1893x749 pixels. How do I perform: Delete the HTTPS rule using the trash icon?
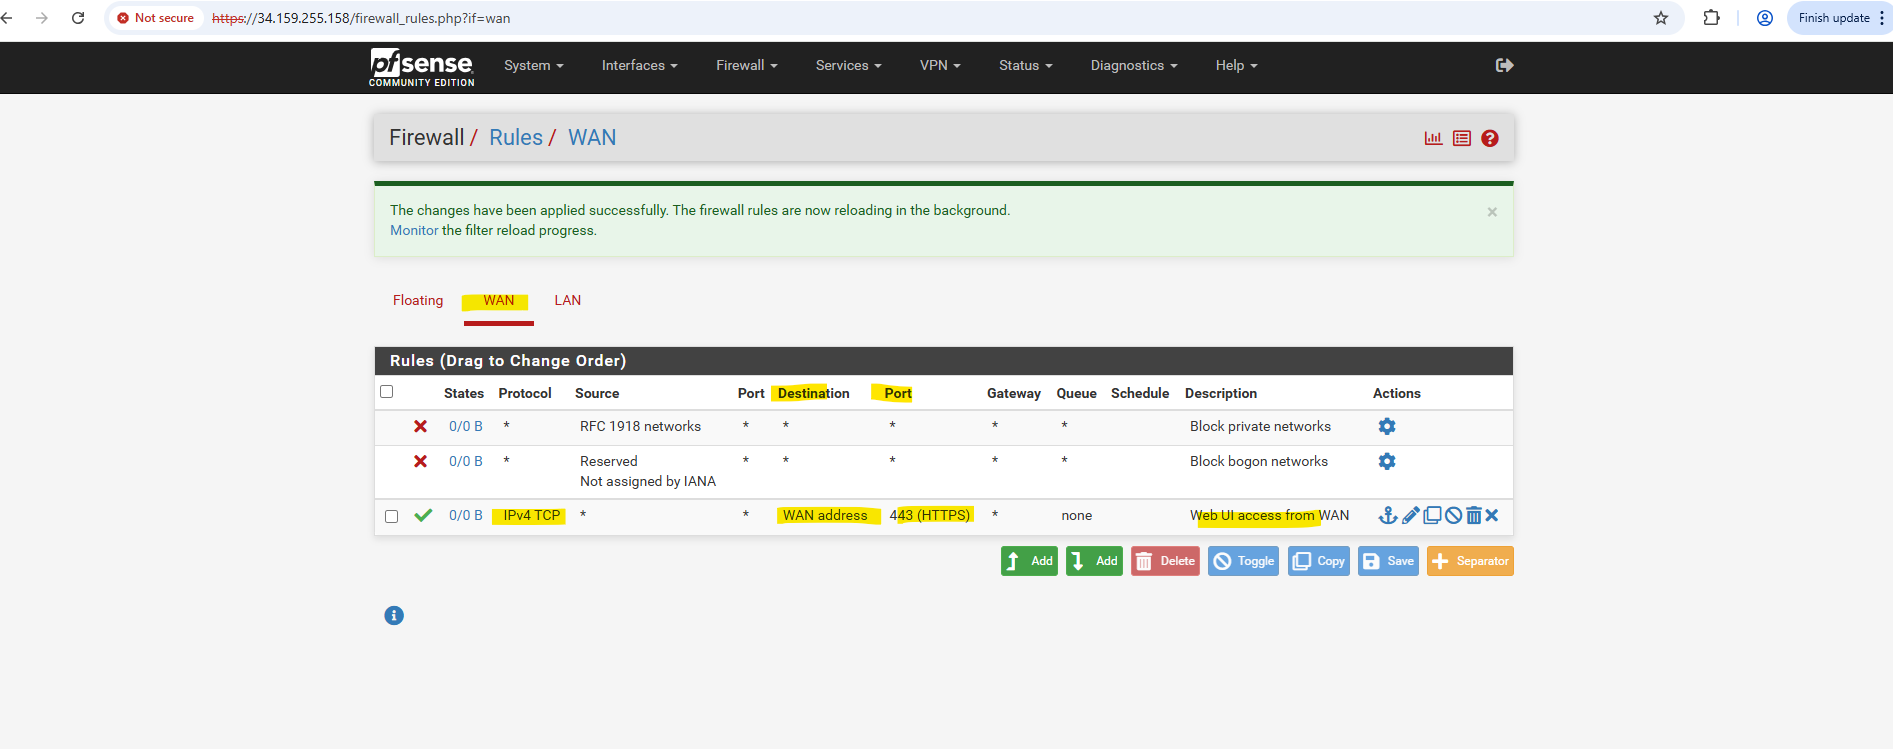(1473, 515)
